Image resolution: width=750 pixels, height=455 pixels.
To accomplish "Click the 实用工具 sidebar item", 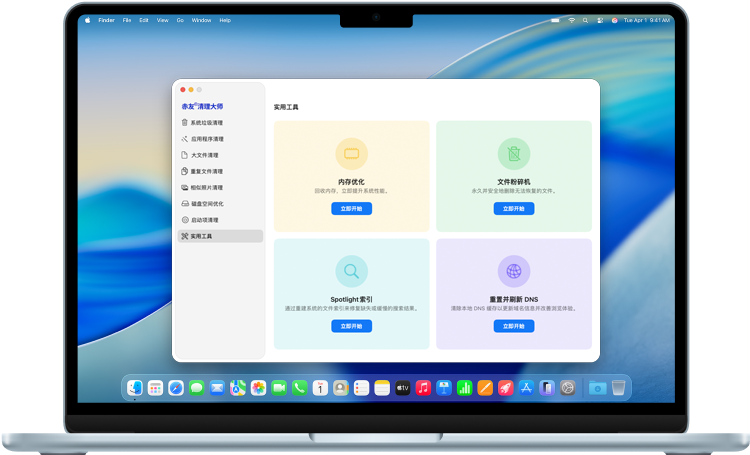I will [201, 236].
